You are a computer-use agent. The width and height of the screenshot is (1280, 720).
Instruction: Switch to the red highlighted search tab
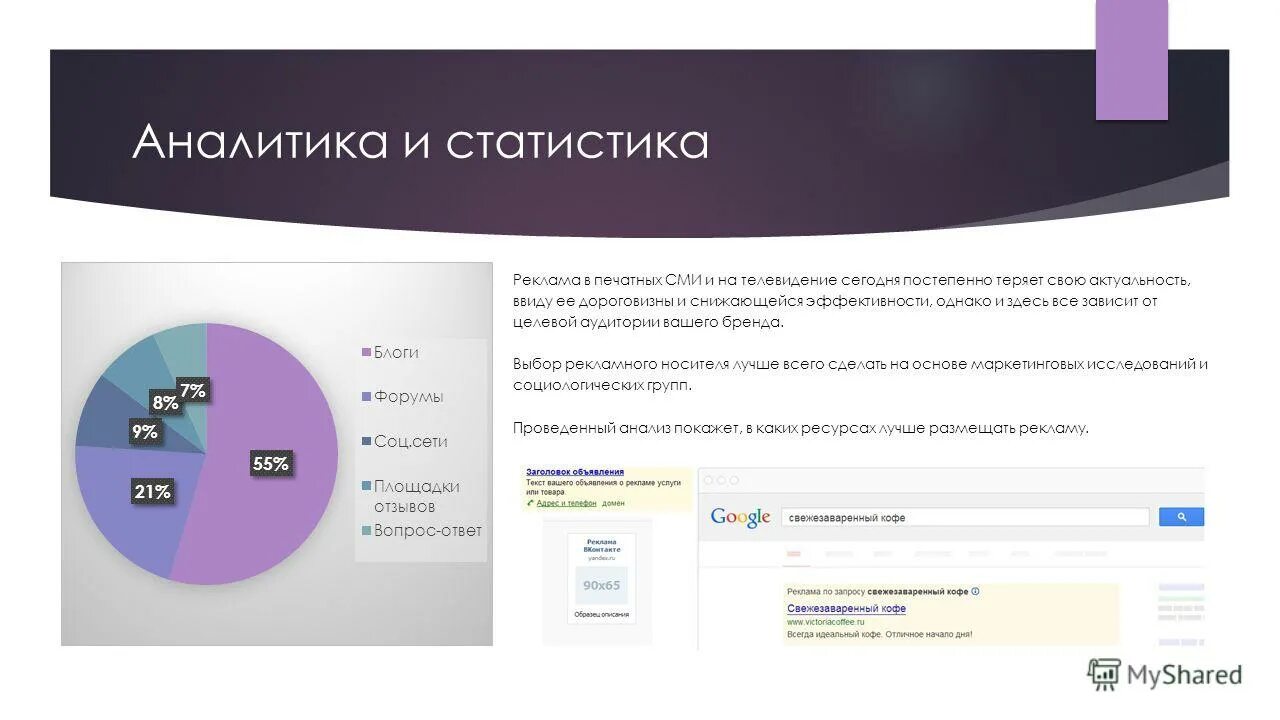794,553
